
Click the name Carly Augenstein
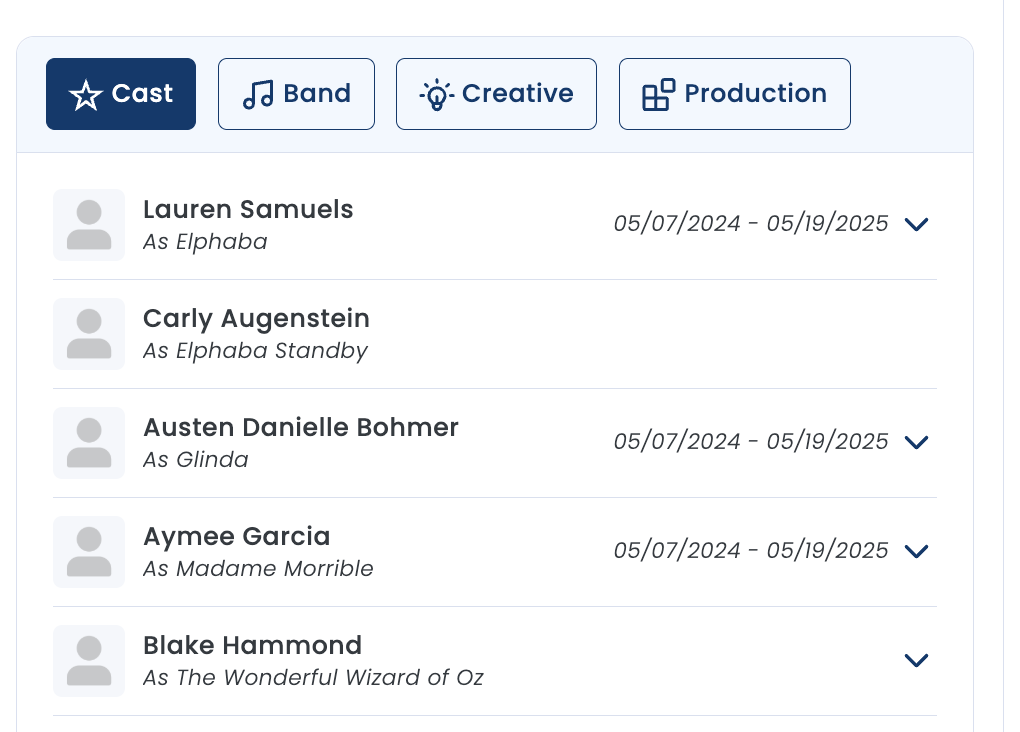coord(256,319)
